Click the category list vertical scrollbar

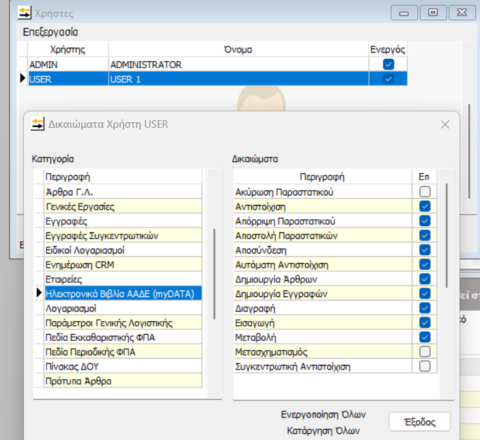(214, 274)
